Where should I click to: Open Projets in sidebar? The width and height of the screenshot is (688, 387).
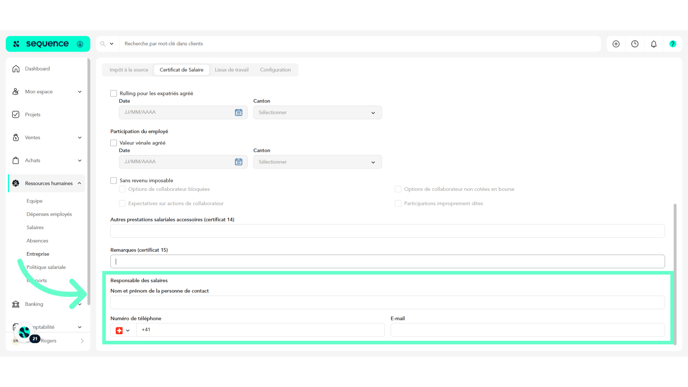pos(32,115)
